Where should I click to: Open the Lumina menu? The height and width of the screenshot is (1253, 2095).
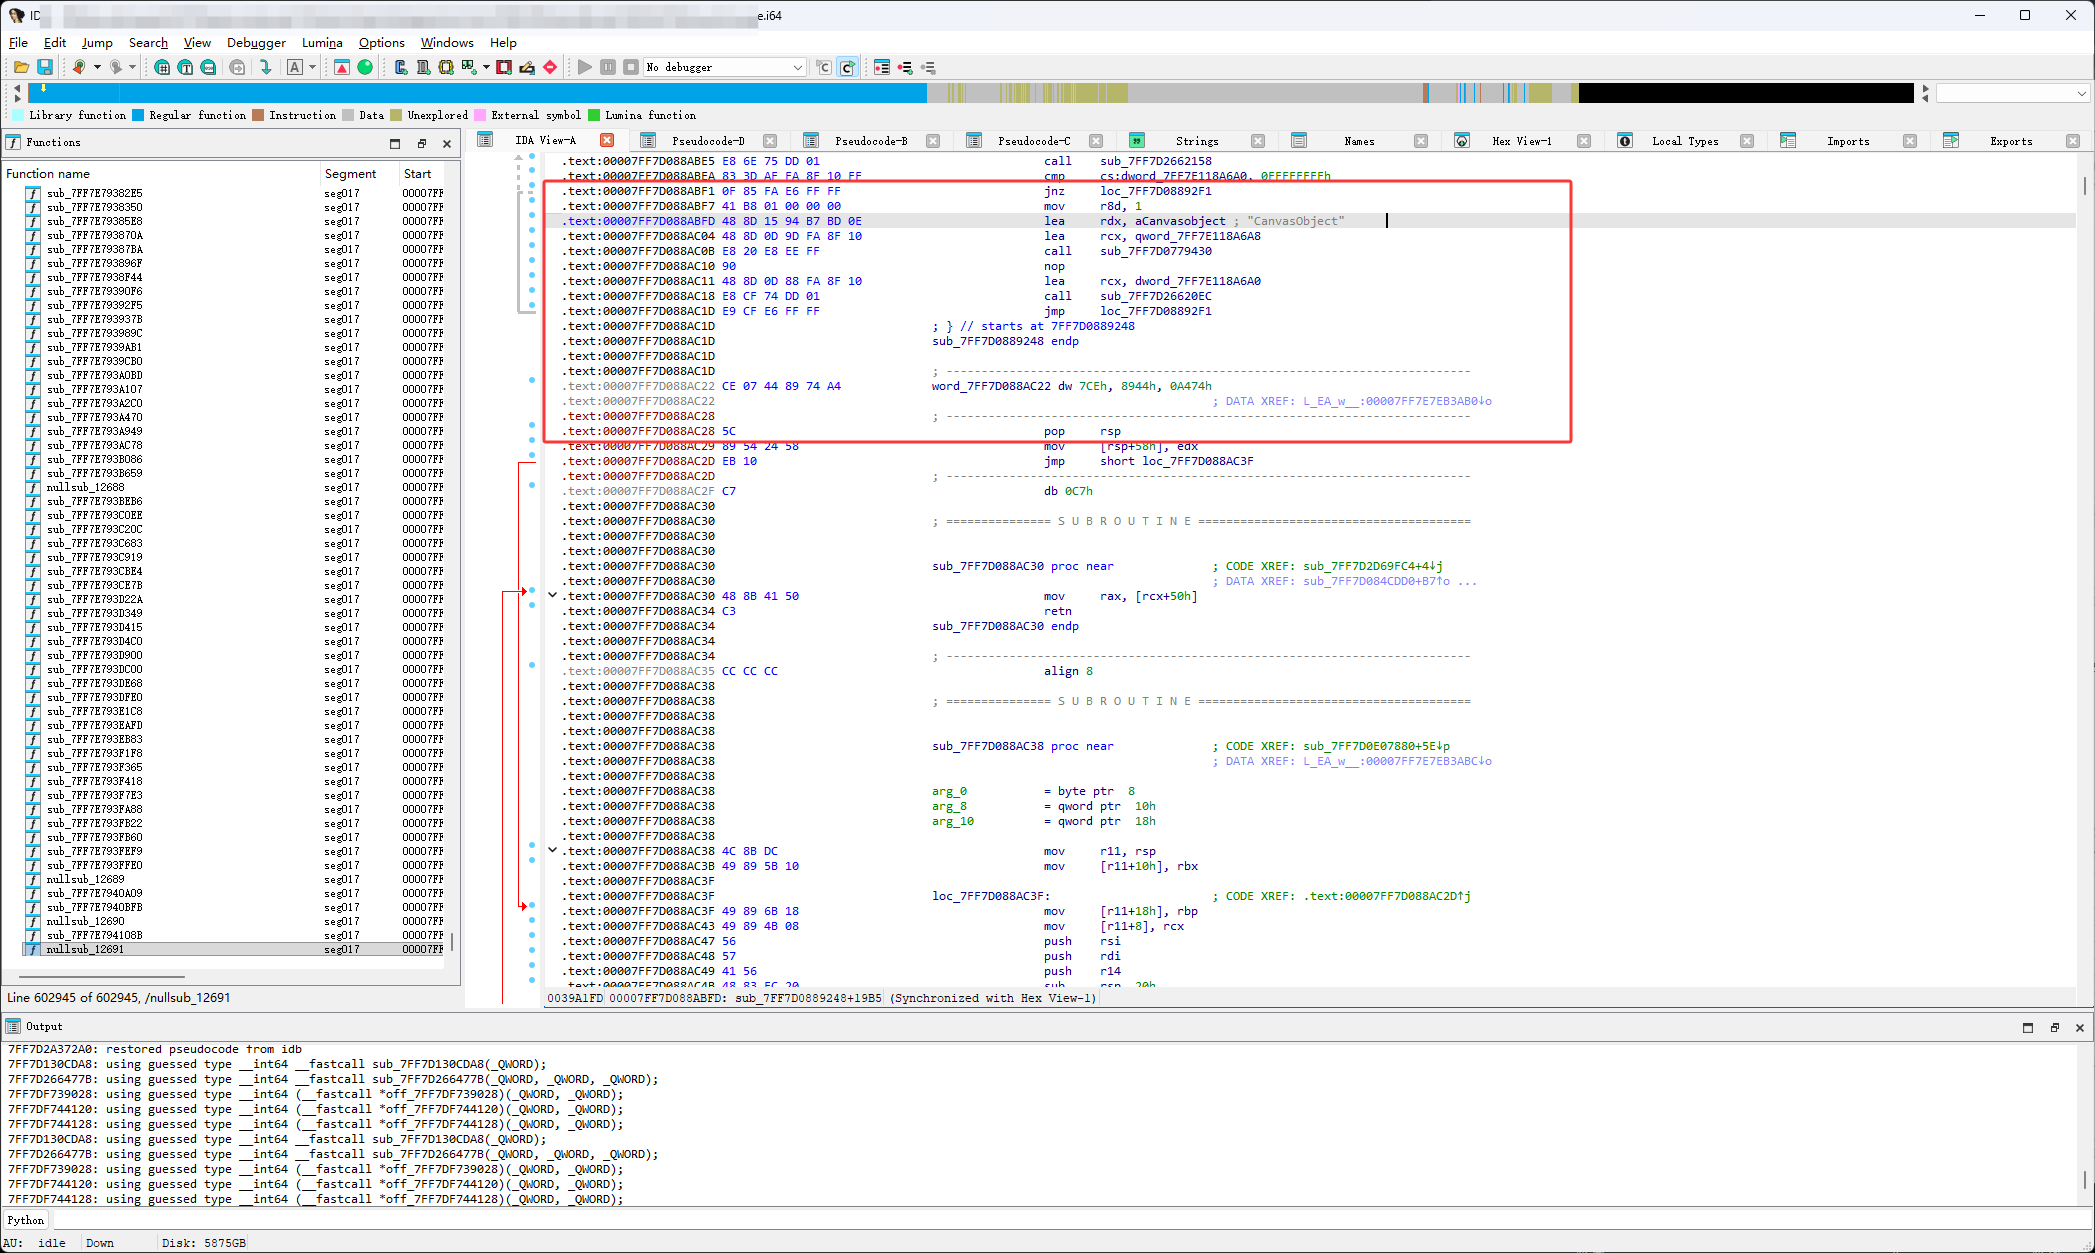click(322, 43)
